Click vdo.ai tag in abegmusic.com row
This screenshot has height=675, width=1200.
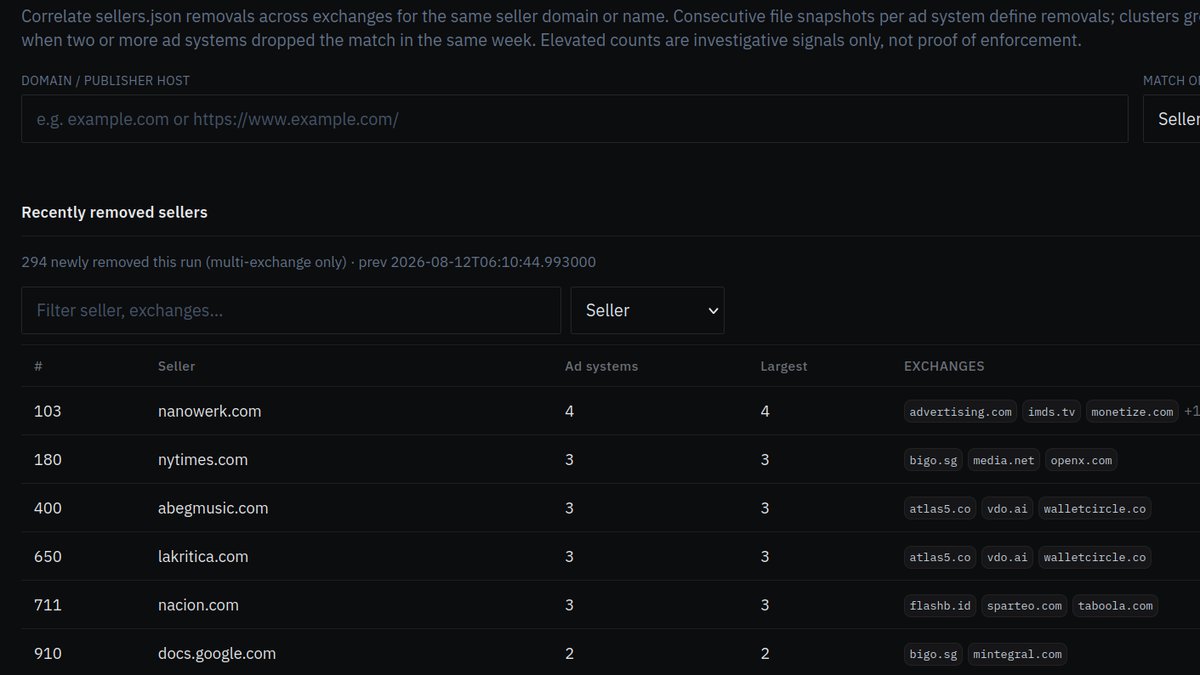1007,508
